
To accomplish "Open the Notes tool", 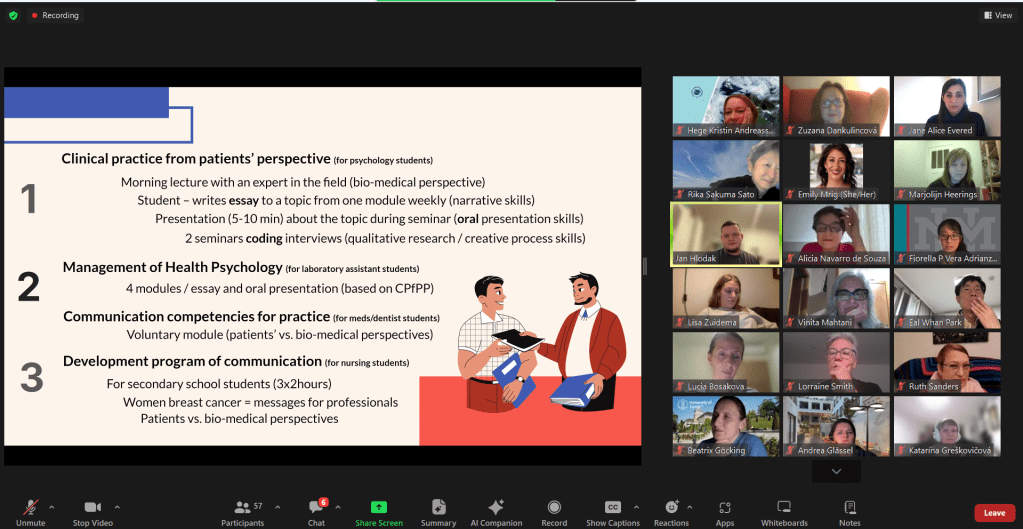I will [x=850, y=508].
